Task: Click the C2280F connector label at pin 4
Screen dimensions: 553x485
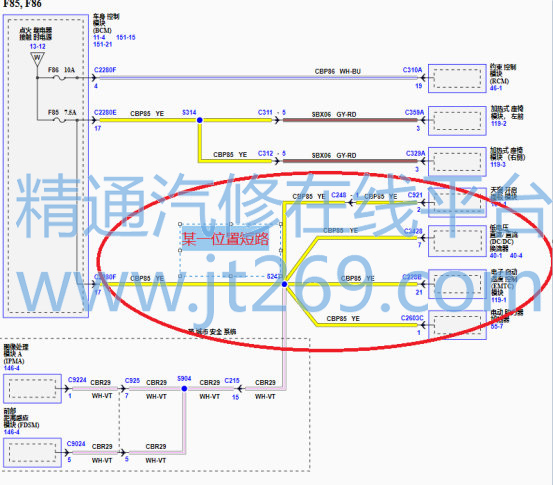Action: [105, 70]
